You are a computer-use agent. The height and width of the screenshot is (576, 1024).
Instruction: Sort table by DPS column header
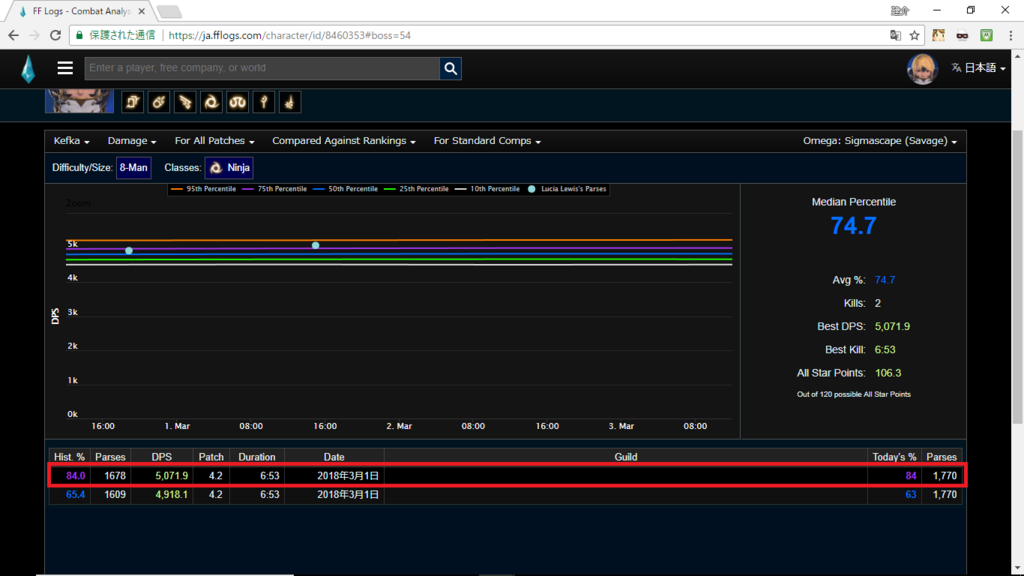pyautogui.click(x=161, y=457)
